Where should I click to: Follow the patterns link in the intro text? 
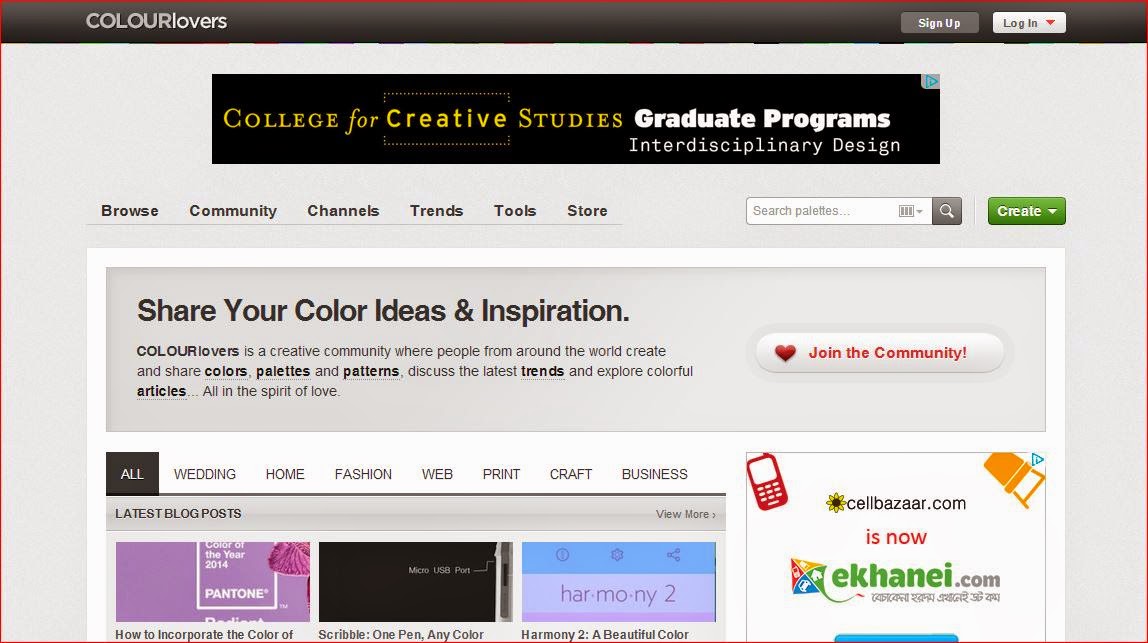tap(371, 371)
